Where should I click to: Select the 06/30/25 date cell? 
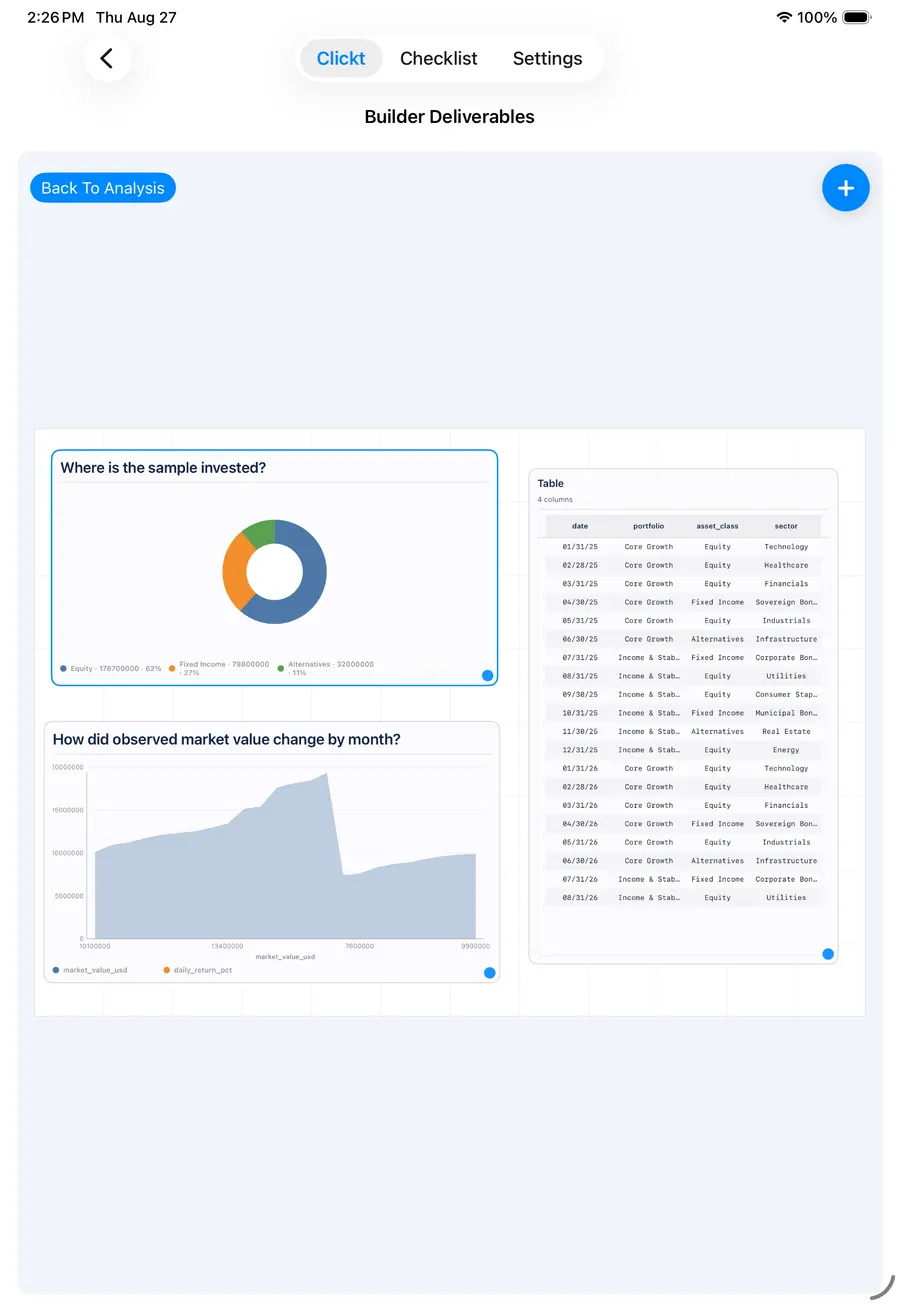pyautogui.click(x=580, y=639)
